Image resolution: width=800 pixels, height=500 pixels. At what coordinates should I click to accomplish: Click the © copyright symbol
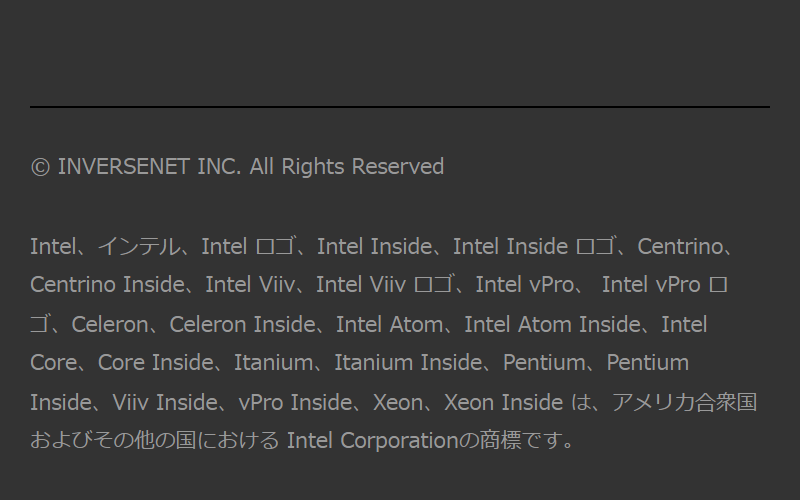(40, 167)
